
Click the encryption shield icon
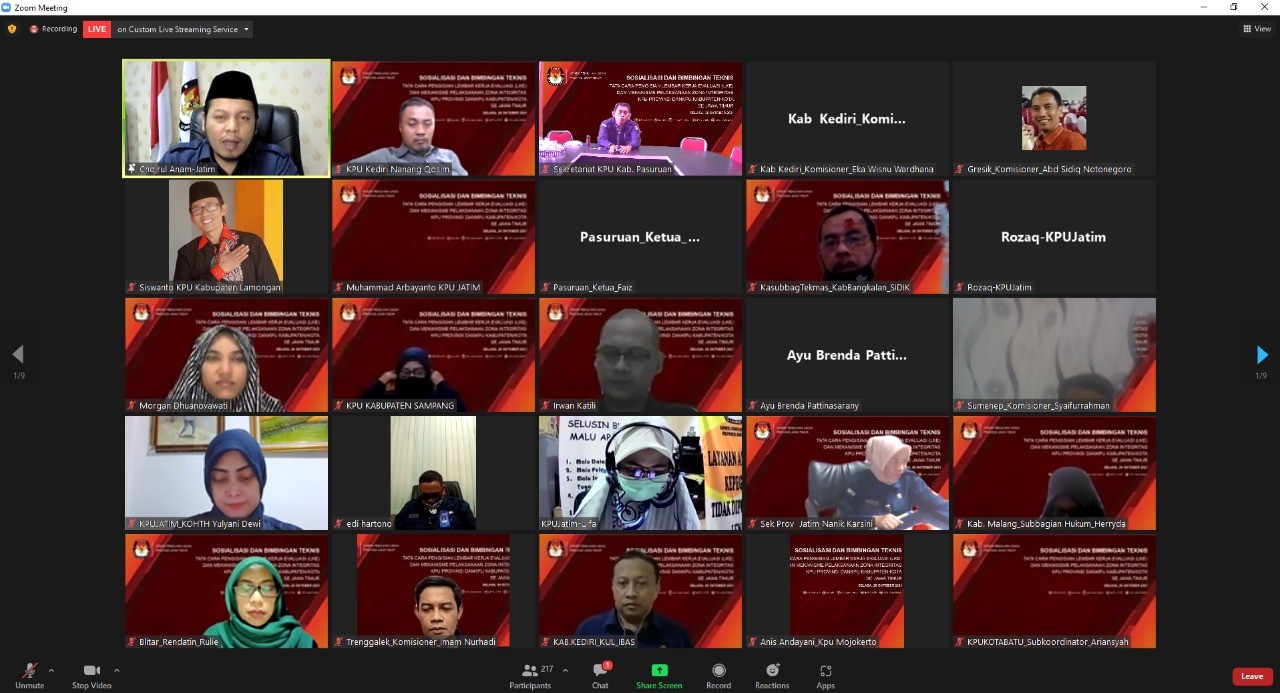(12, 29)
